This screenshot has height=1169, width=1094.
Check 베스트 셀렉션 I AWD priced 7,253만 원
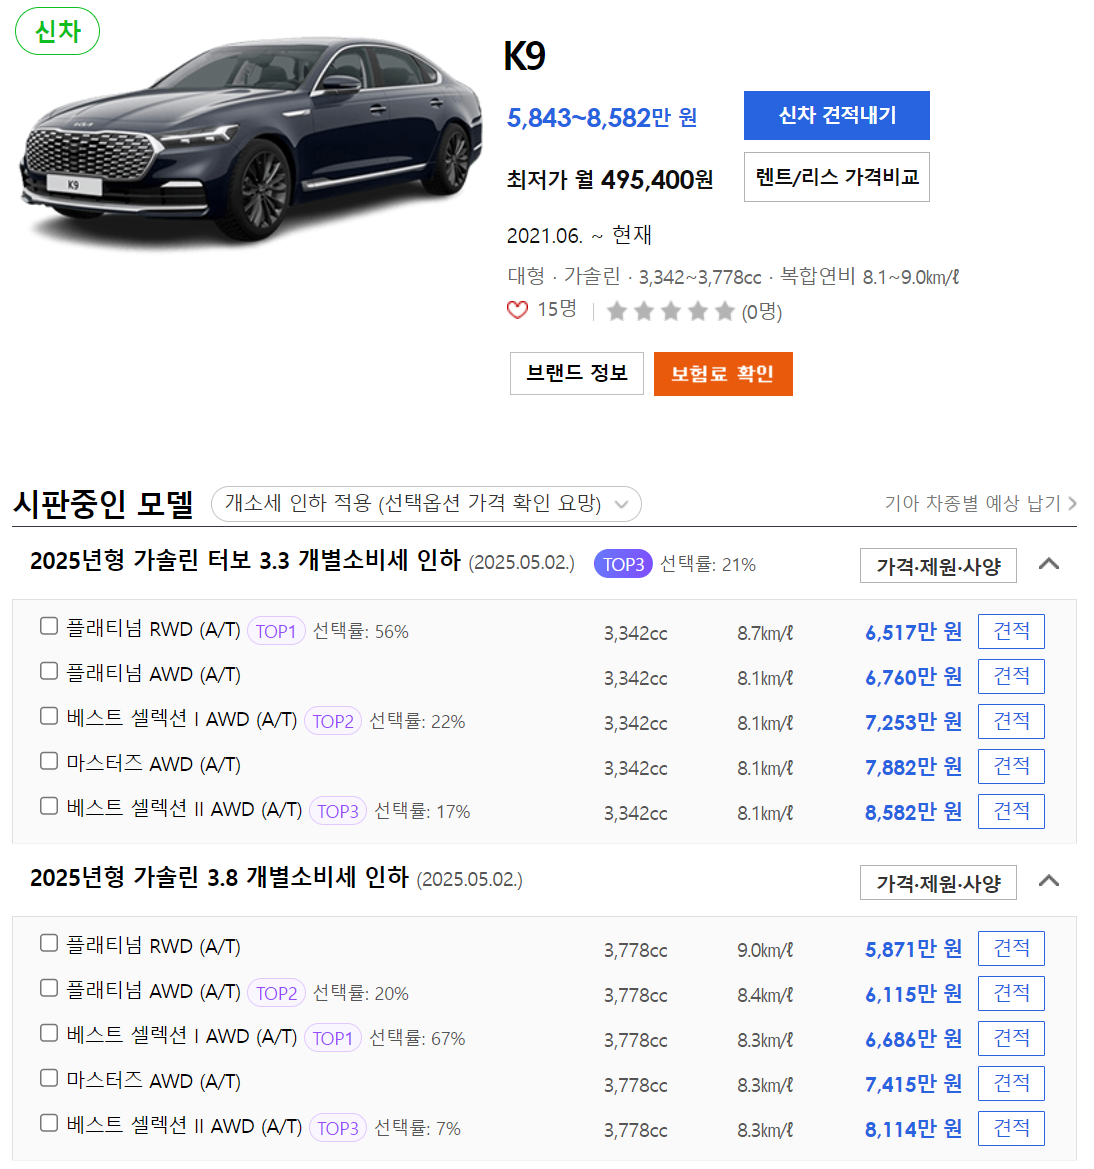[x=49, y=716]
